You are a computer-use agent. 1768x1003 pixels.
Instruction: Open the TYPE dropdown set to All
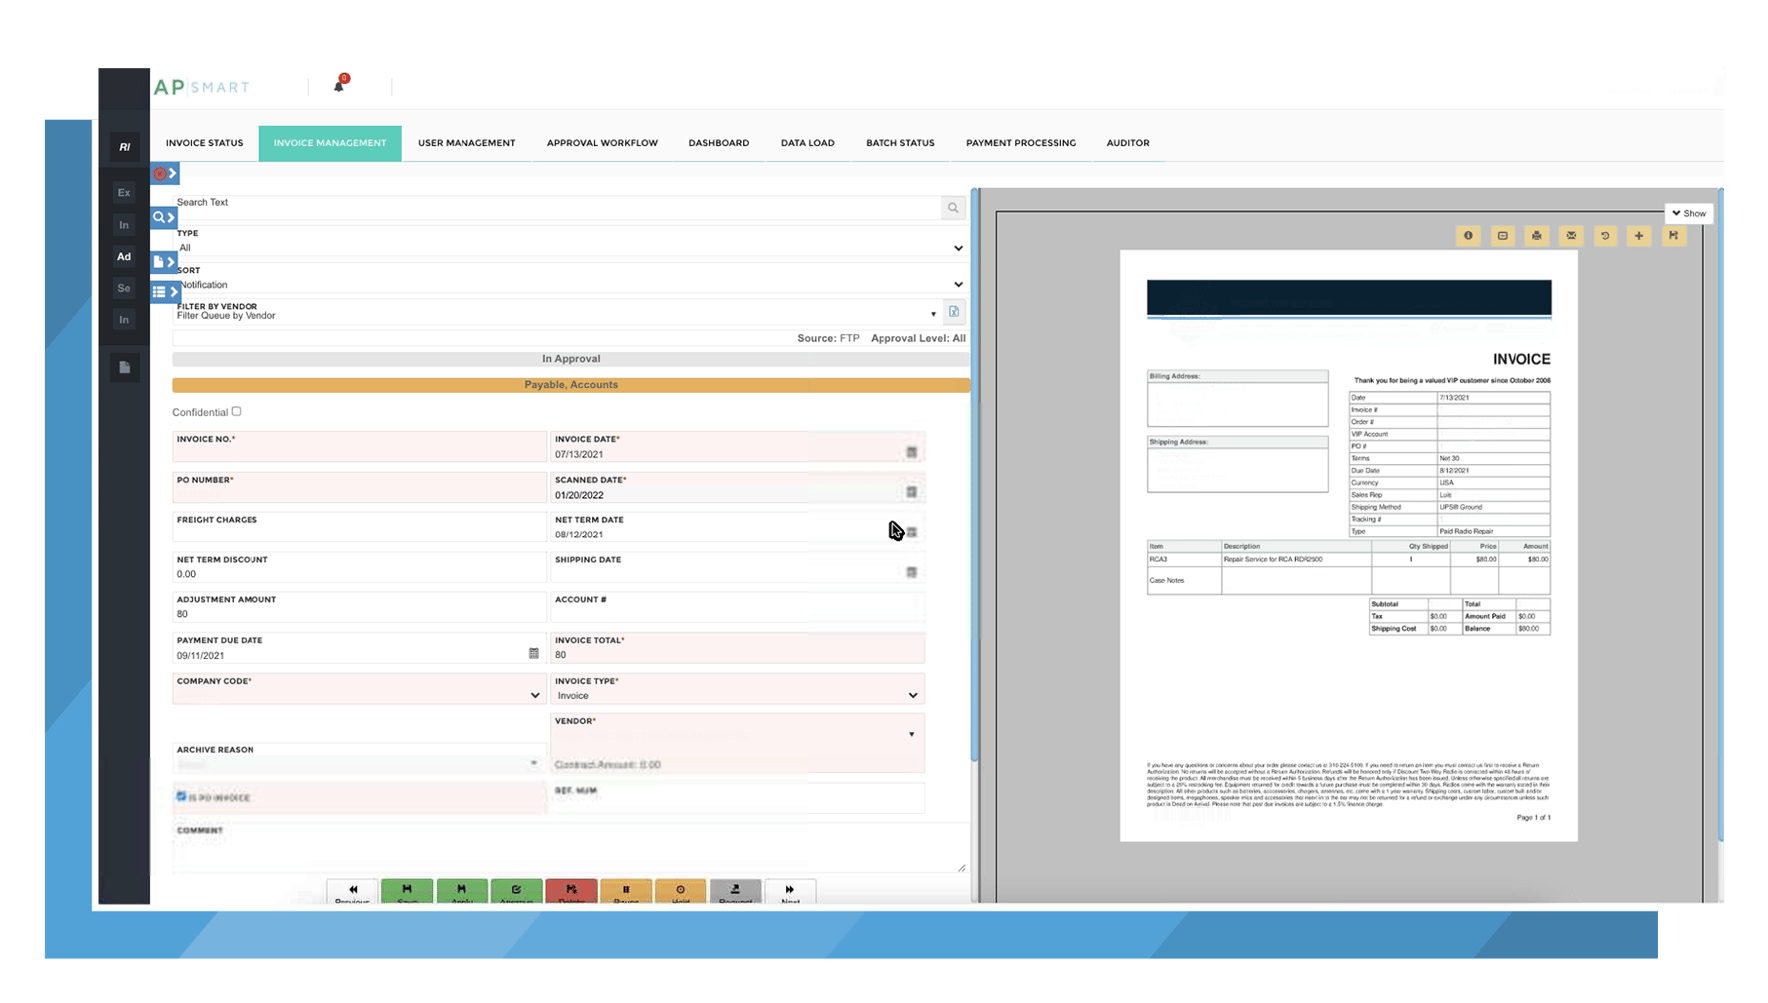pos(958,247)
